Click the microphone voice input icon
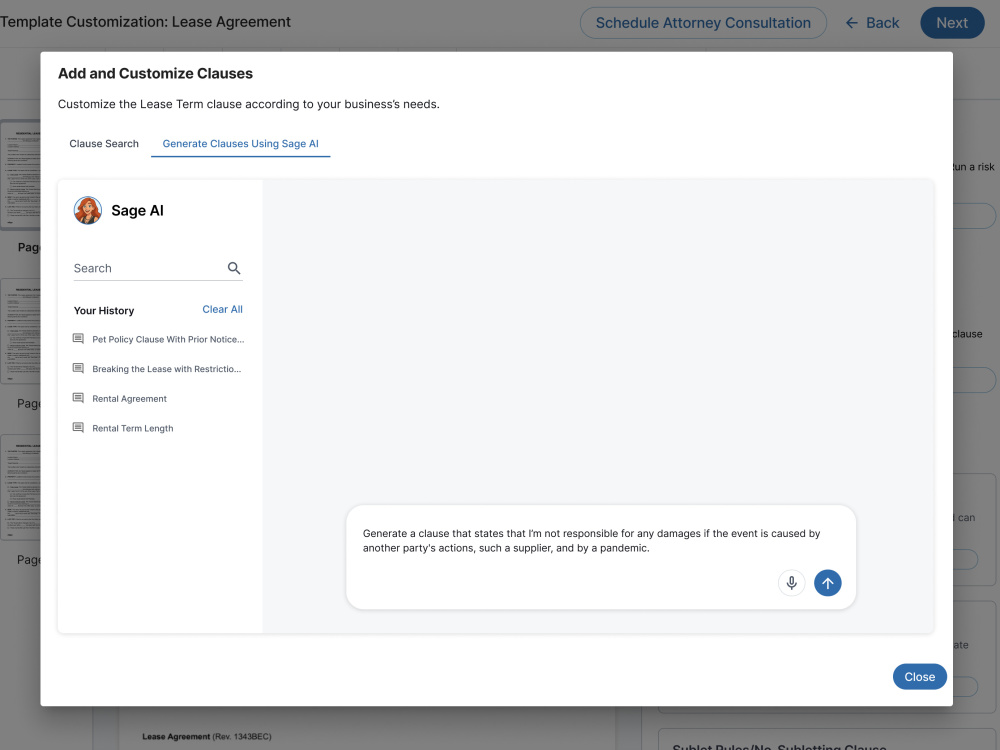 click(791, 583)
